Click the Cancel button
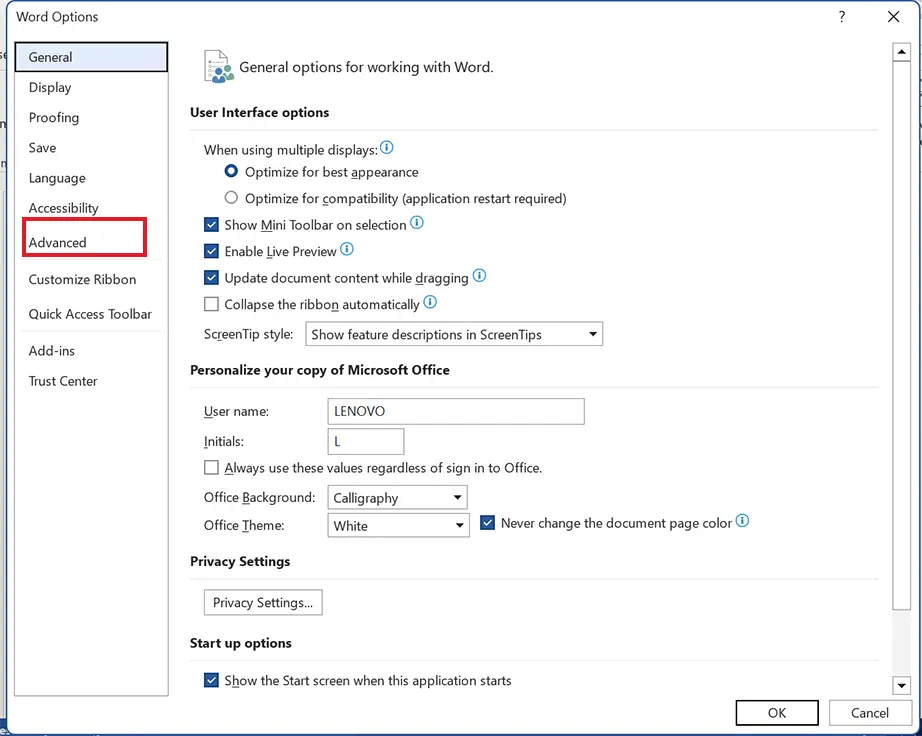The height and width of the screenshot is (736, 922). [x=870, y=713]
